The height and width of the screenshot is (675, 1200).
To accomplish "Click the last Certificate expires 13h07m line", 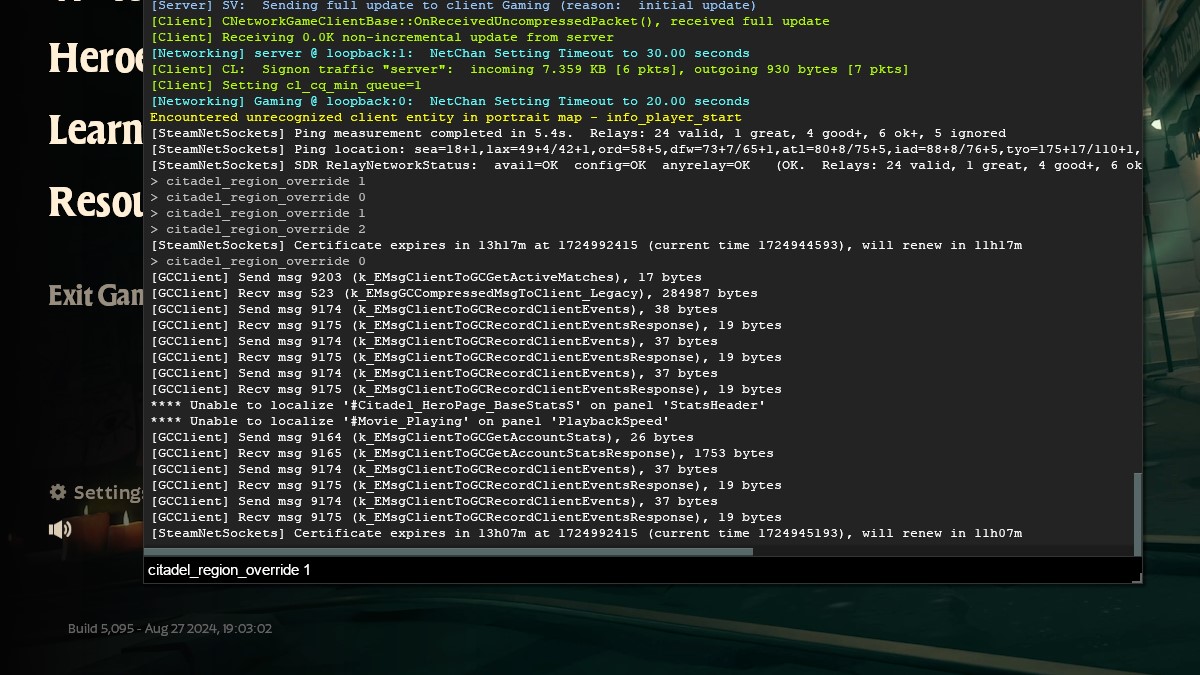I will coord(586,533).
